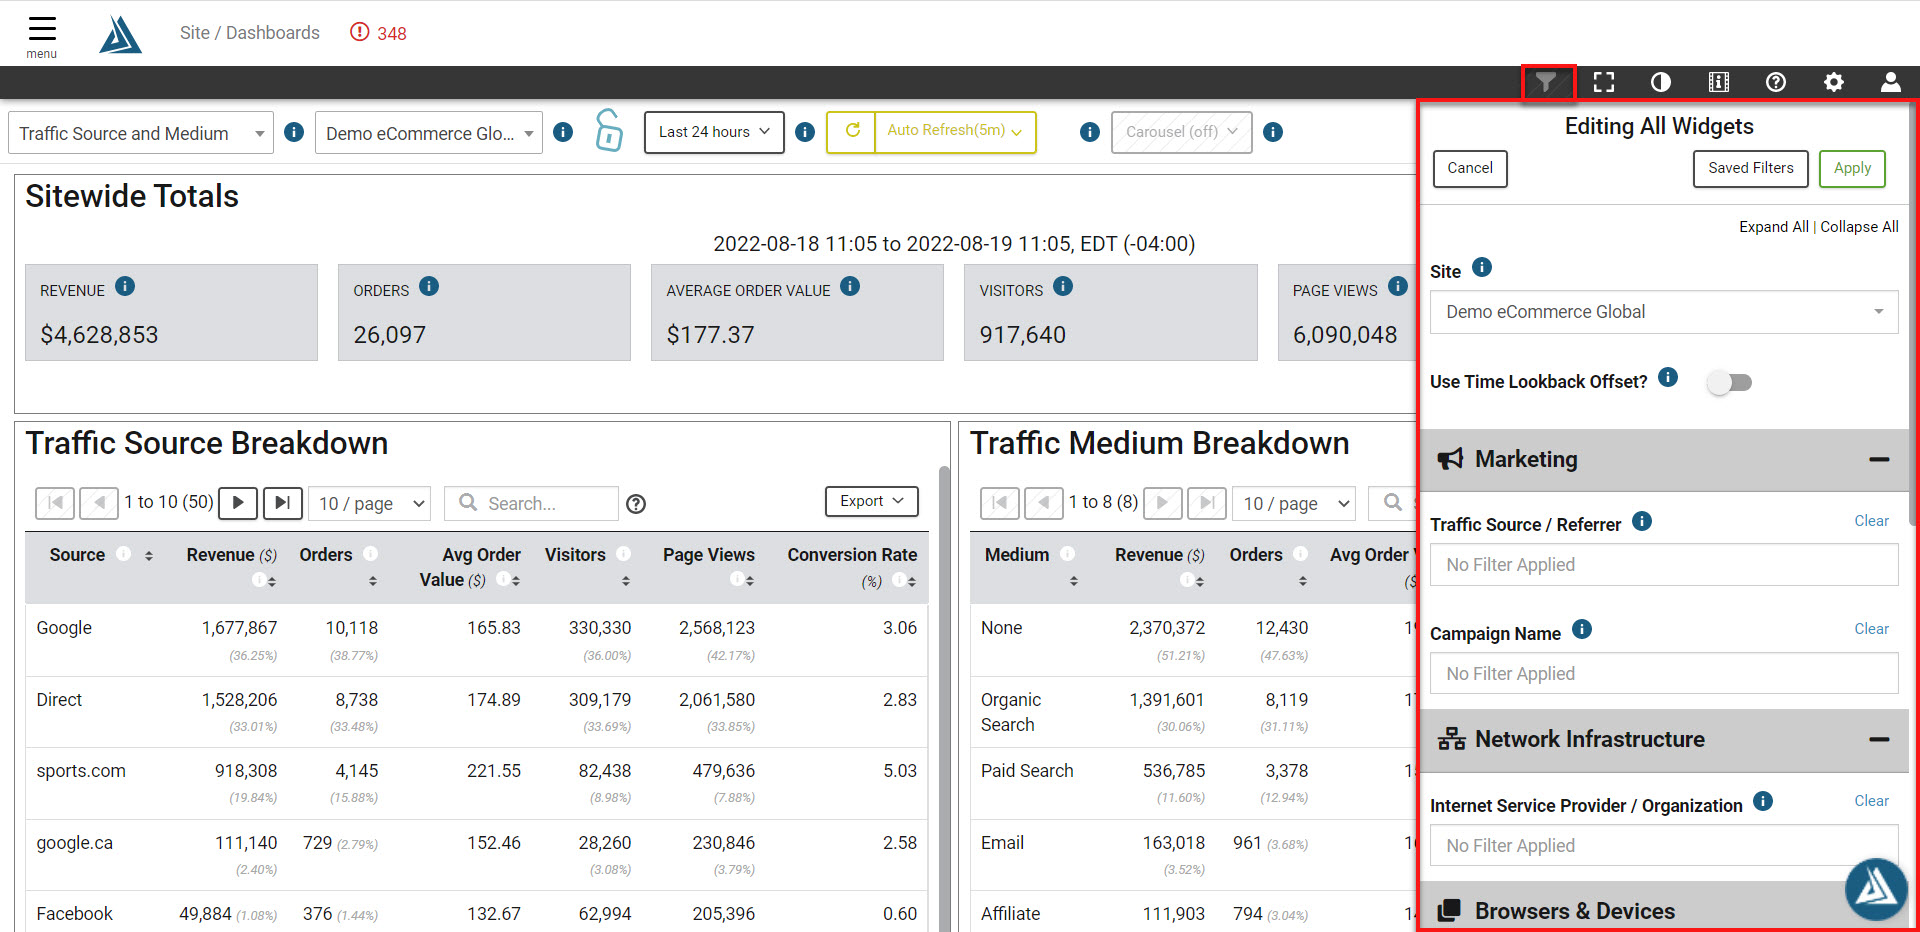Enter fullscreen mode via toolbar icon

click(1604, 82)
